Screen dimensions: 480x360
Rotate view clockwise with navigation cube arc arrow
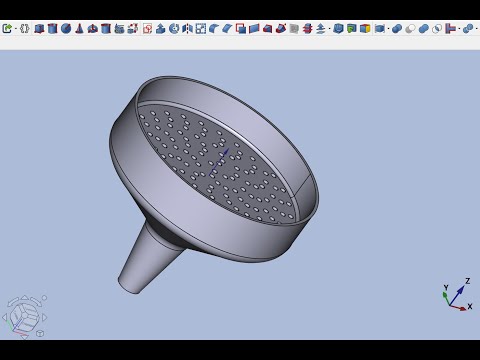point(35,302)
